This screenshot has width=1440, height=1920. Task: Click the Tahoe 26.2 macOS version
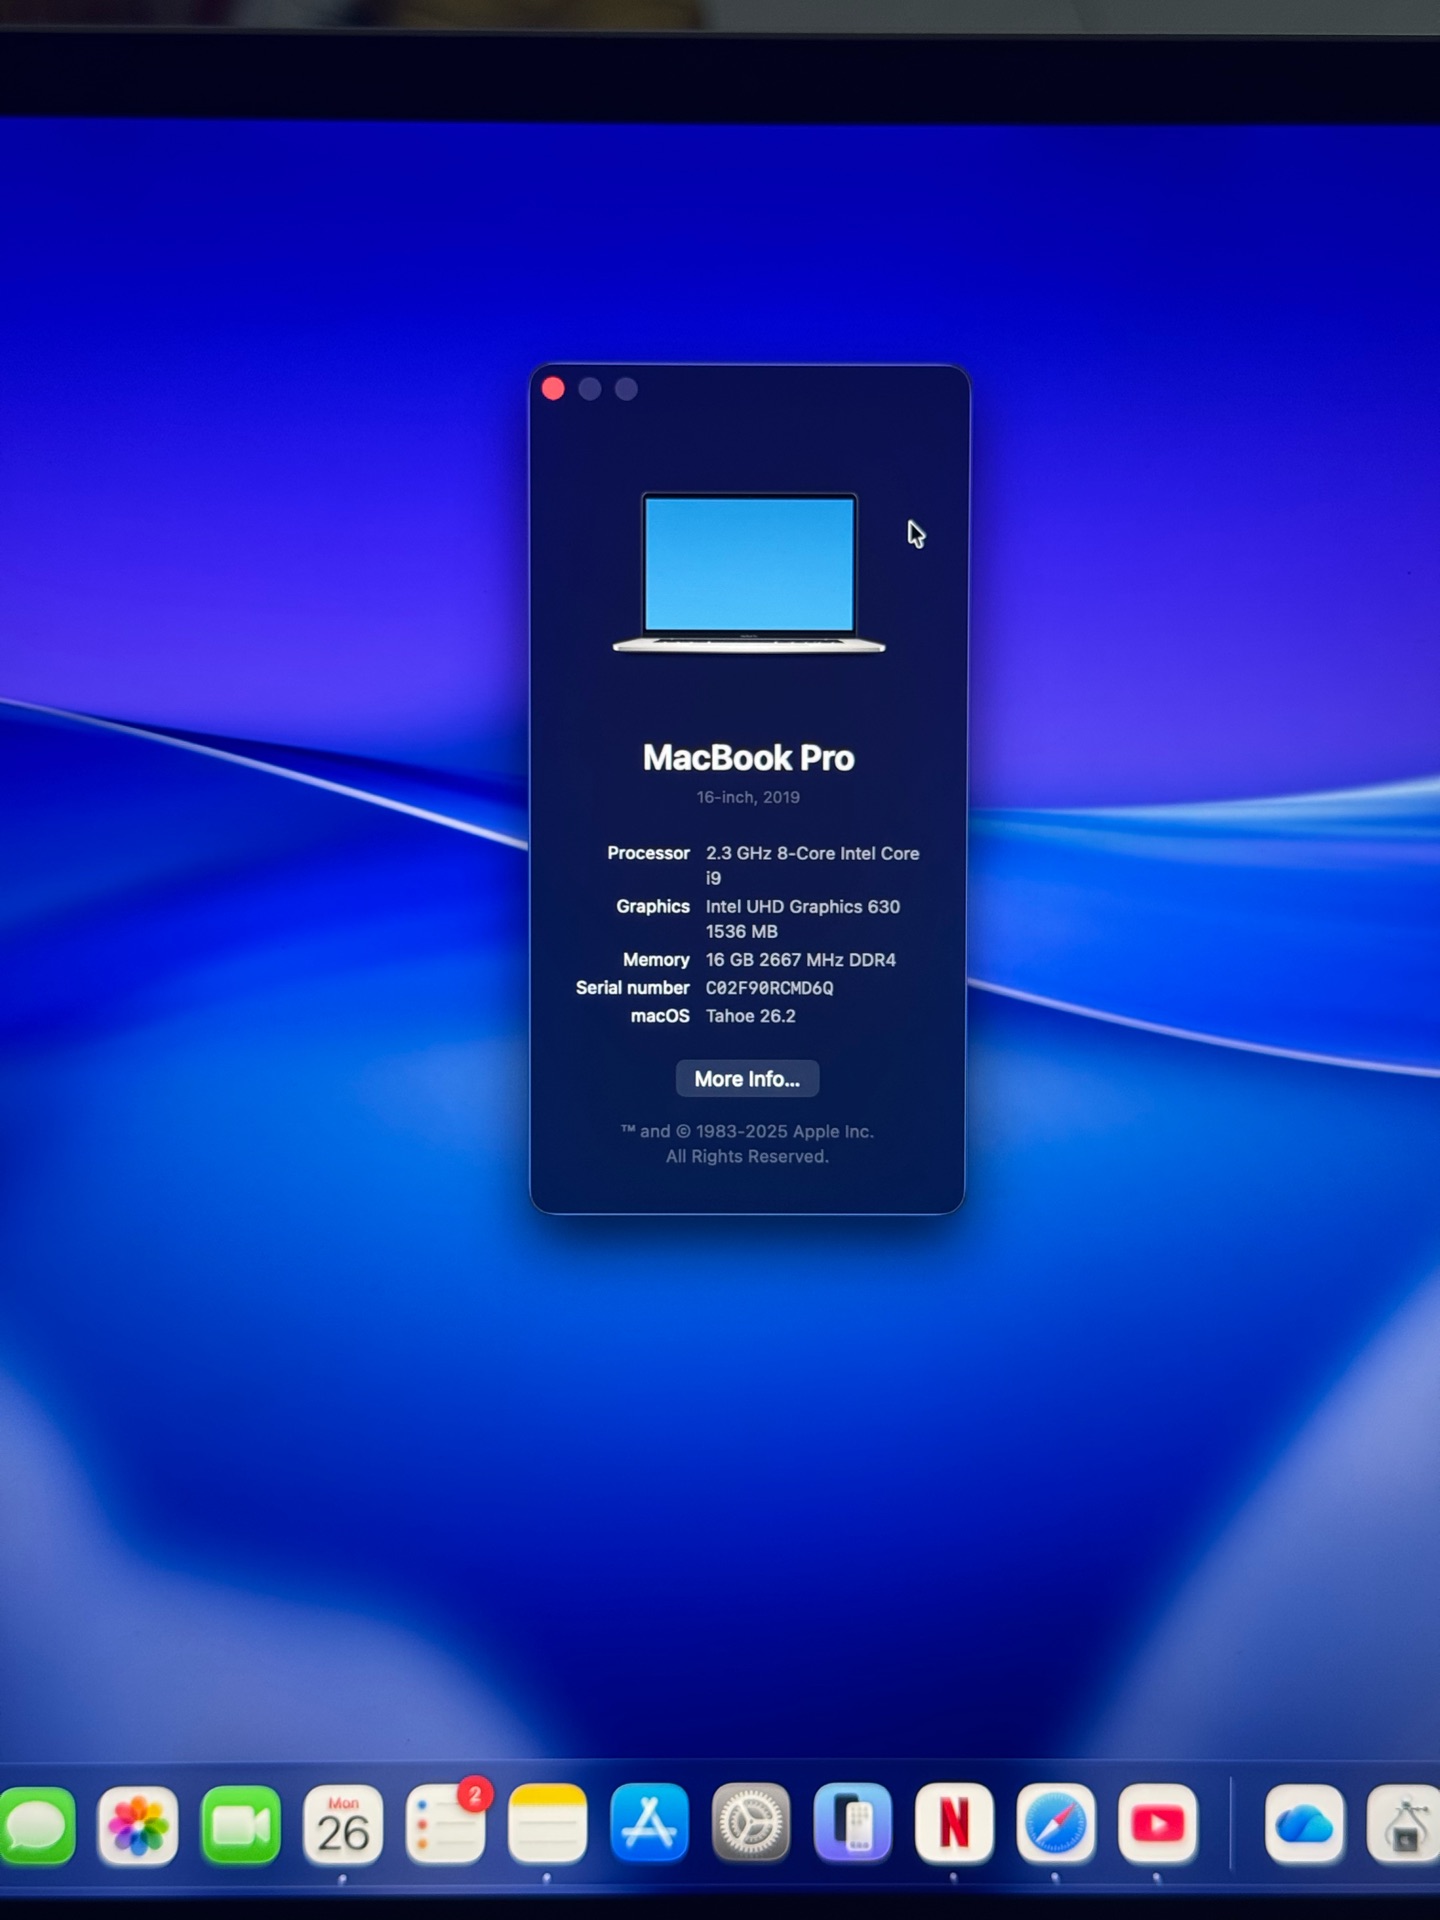751,1016
